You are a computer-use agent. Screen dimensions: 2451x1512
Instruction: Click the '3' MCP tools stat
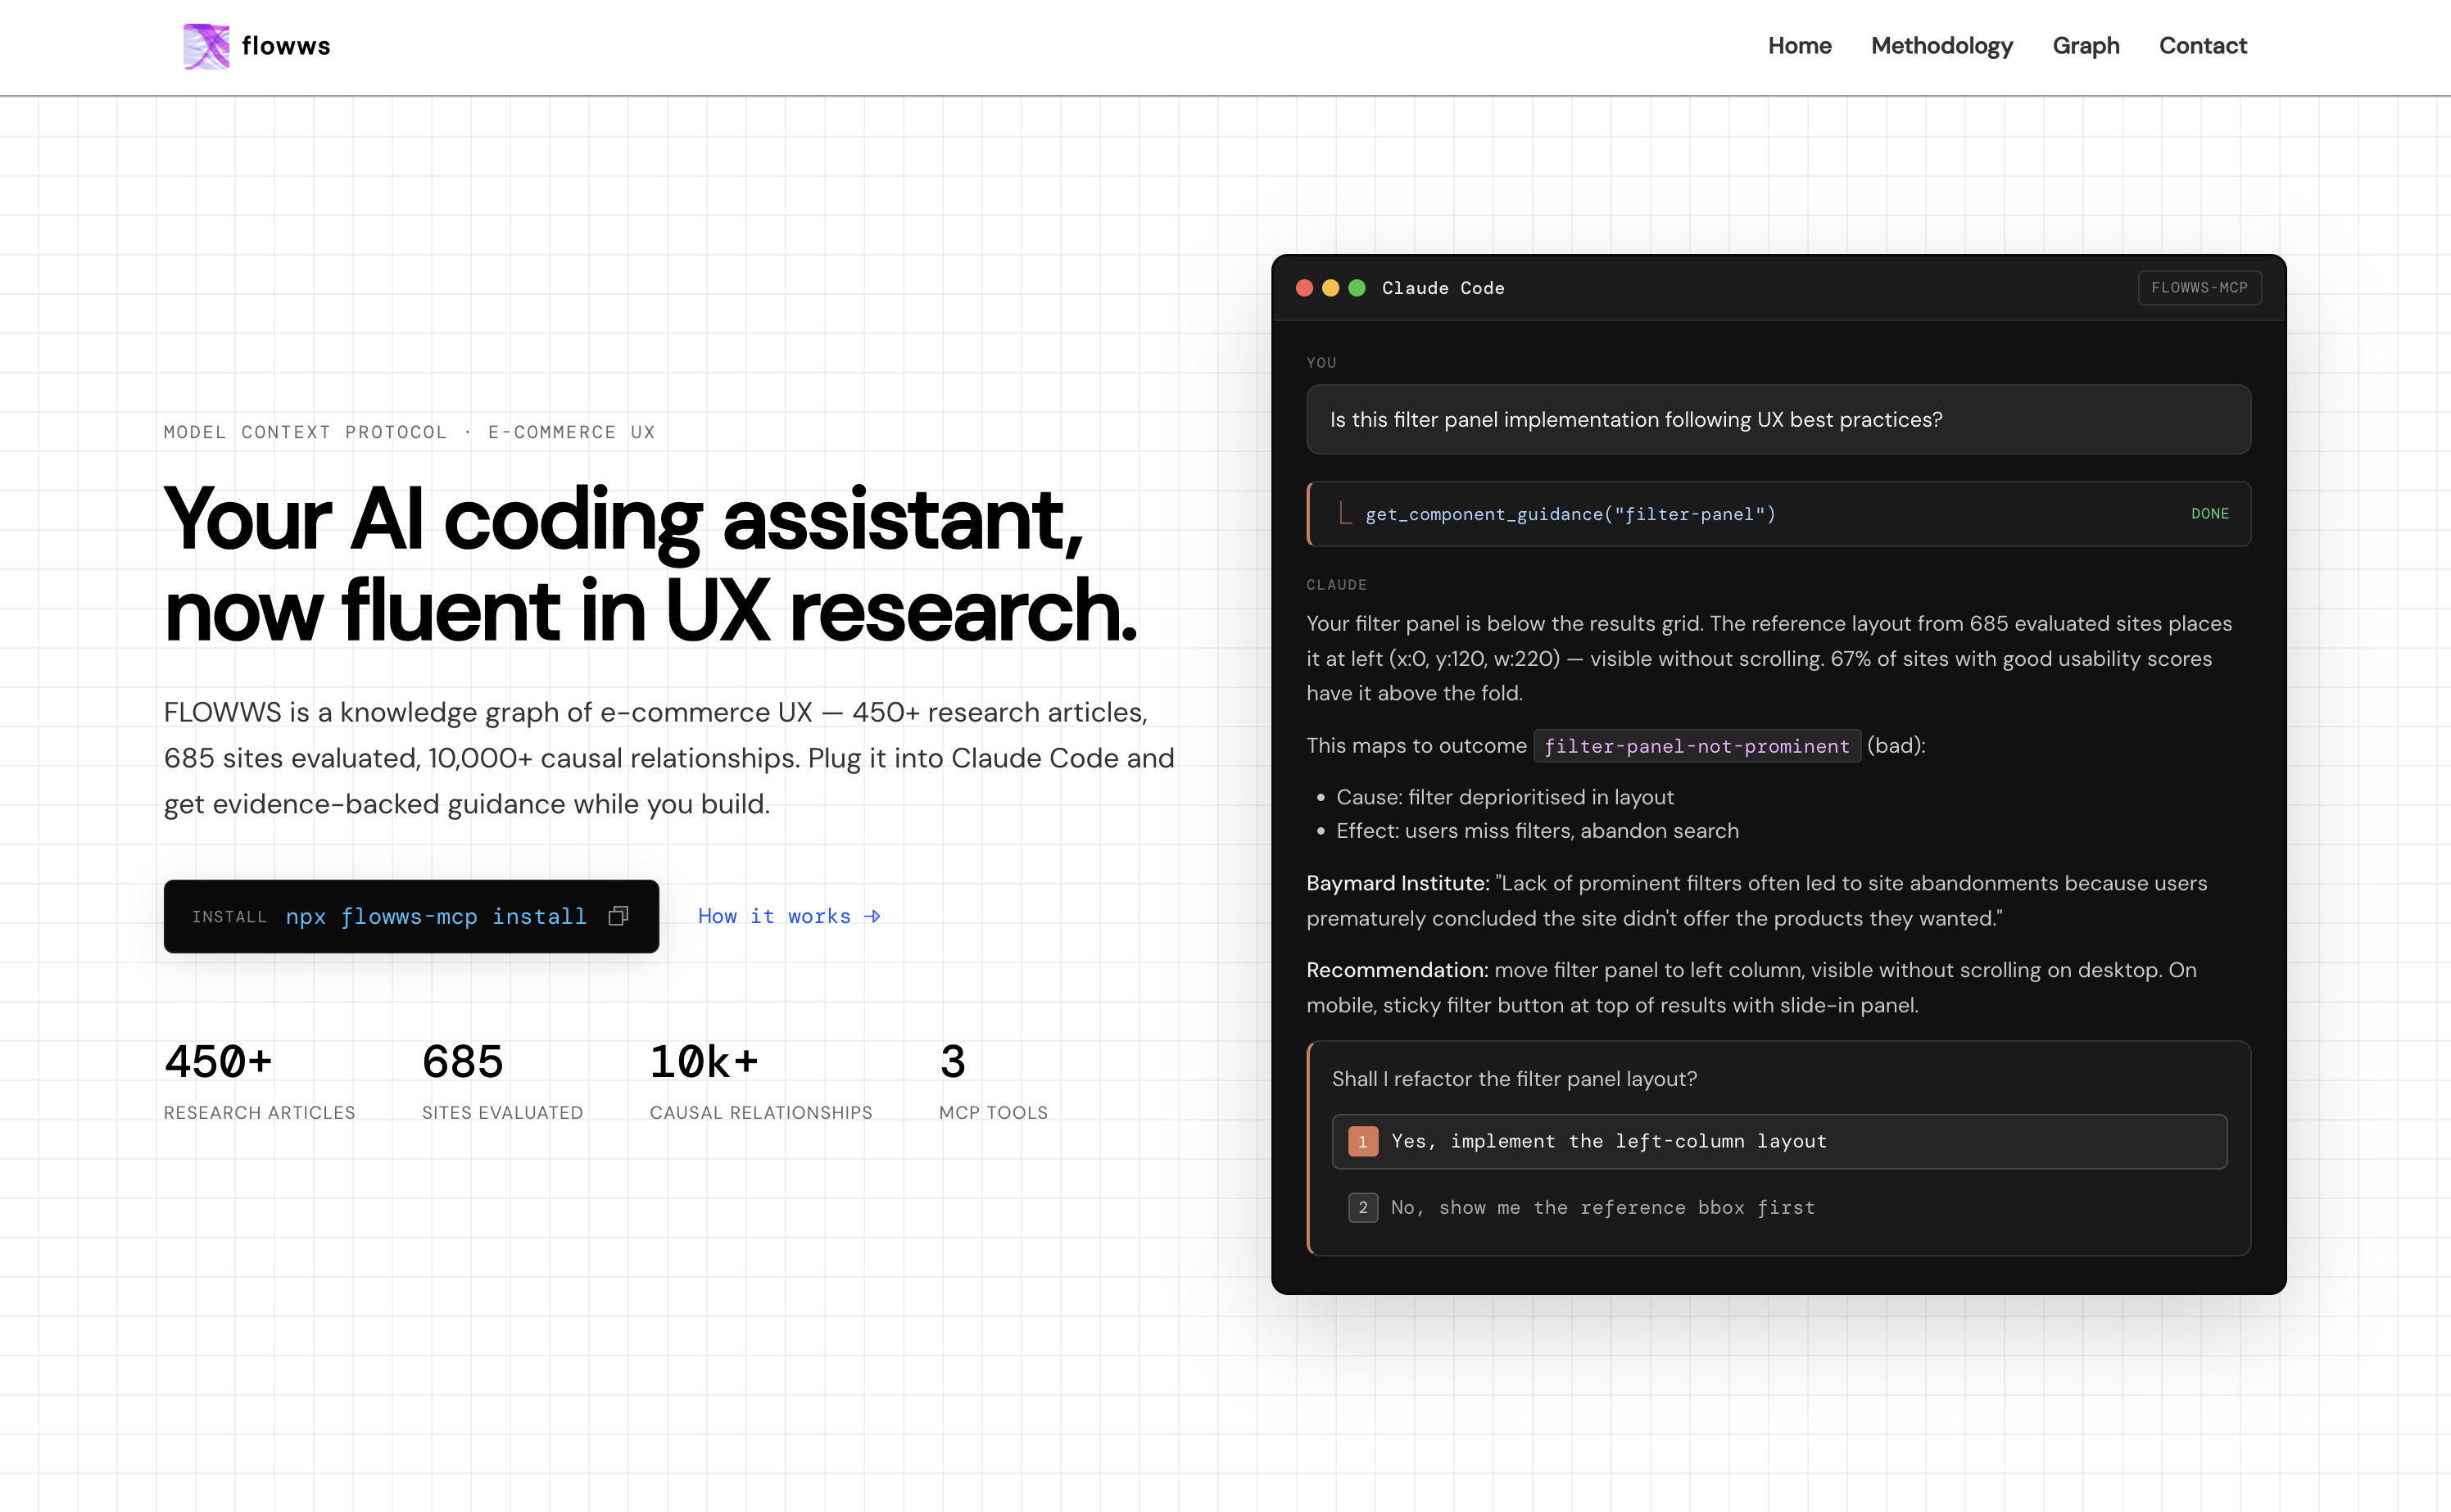click(x=952, y=1061)
